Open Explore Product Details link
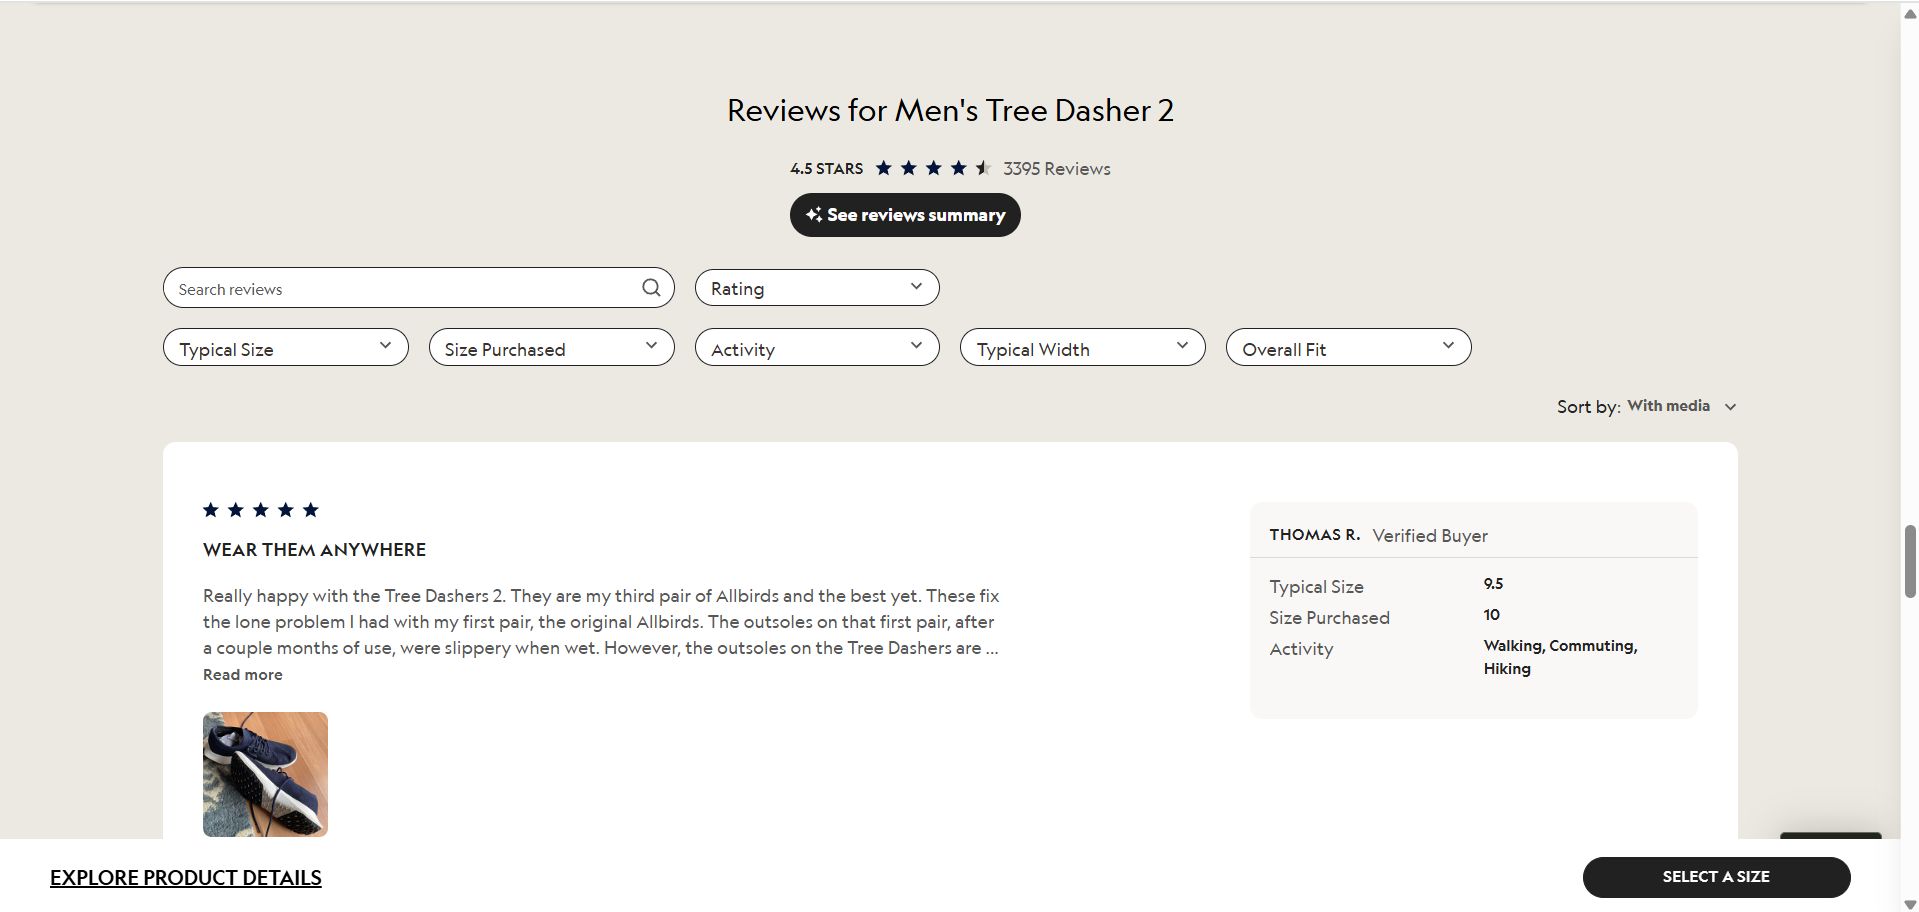1919x912 pixels. [186, 878]
